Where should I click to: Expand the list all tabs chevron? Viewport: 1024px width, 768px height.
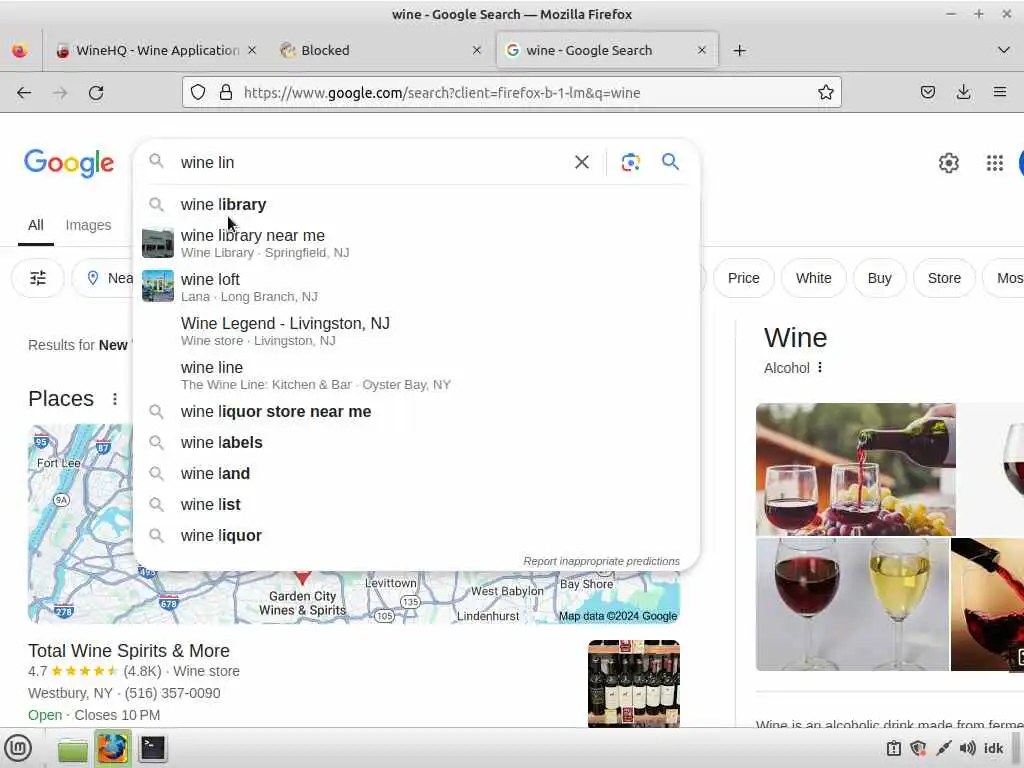tap(1004, 50)
